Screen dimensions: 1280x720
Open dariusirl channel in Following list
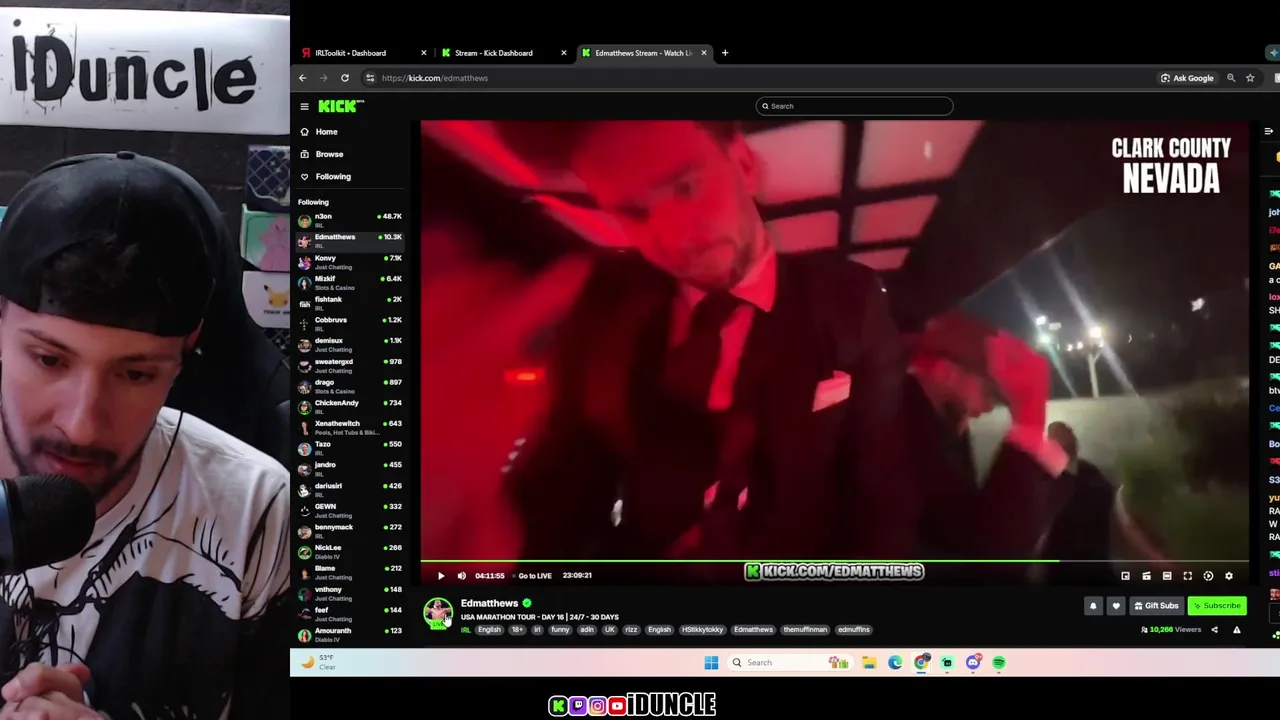(350, 489)
